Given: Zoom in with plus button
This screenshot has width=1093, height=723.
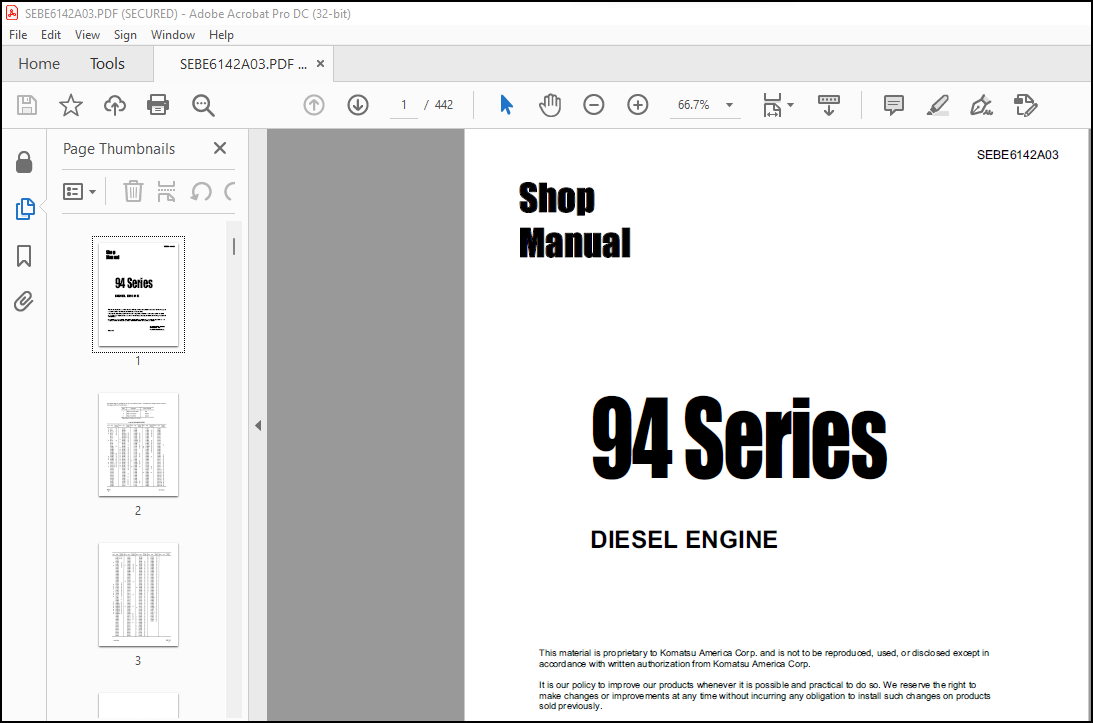Looking at the screenshot, I should coord(638,105).
